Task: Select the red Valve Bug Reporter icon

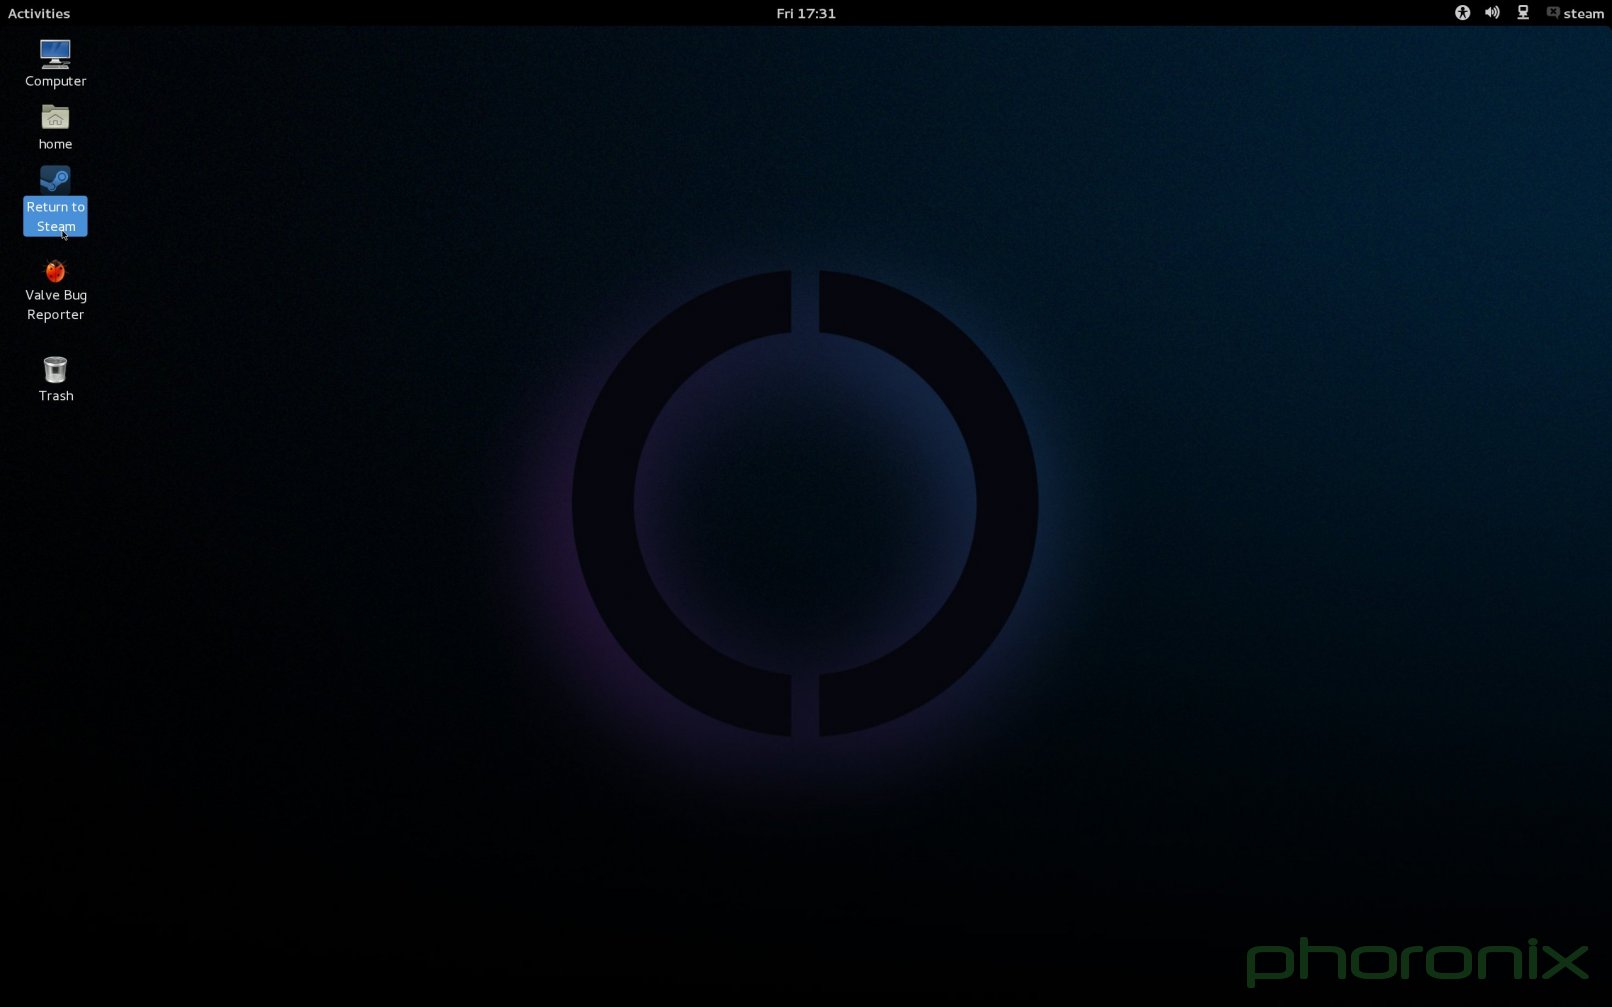Action: (55, 271)
